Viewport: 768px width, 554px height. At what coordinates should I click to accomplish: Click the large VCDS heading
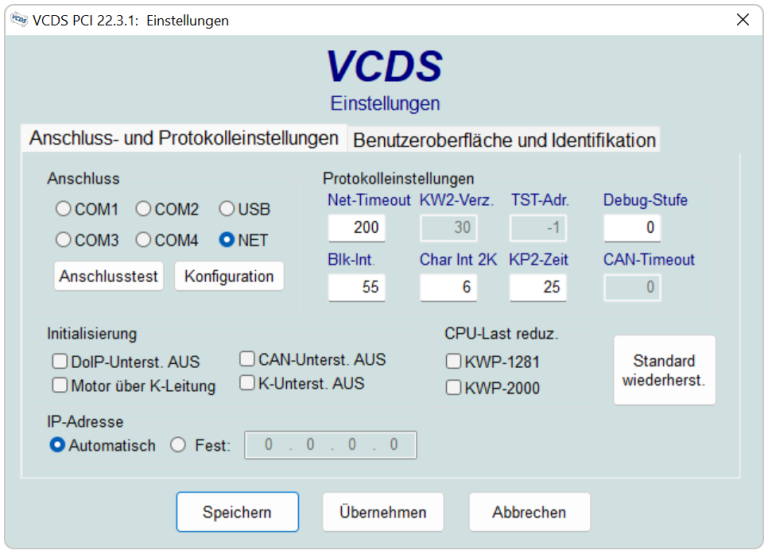(x=384, y=66)
